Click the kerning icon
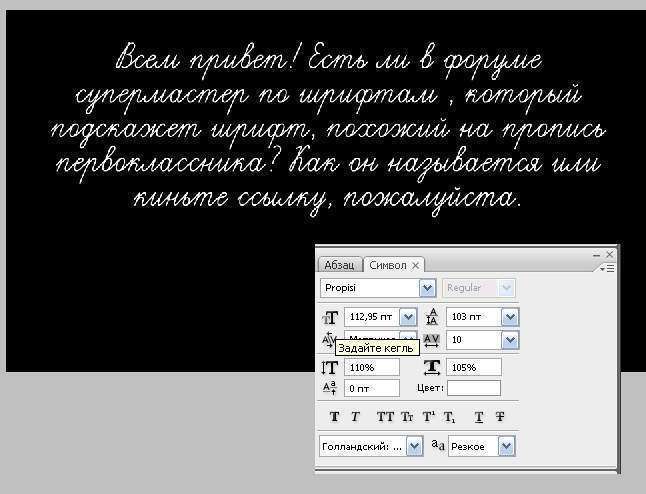The height and width of the screenshot is (494, 646). [x=328, y=340]
